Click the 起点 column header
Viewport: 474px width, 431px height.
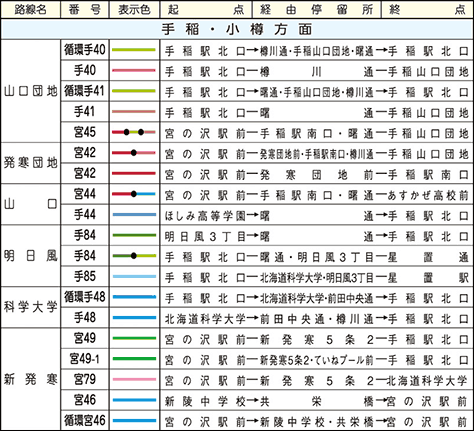(x=206, y=9)
